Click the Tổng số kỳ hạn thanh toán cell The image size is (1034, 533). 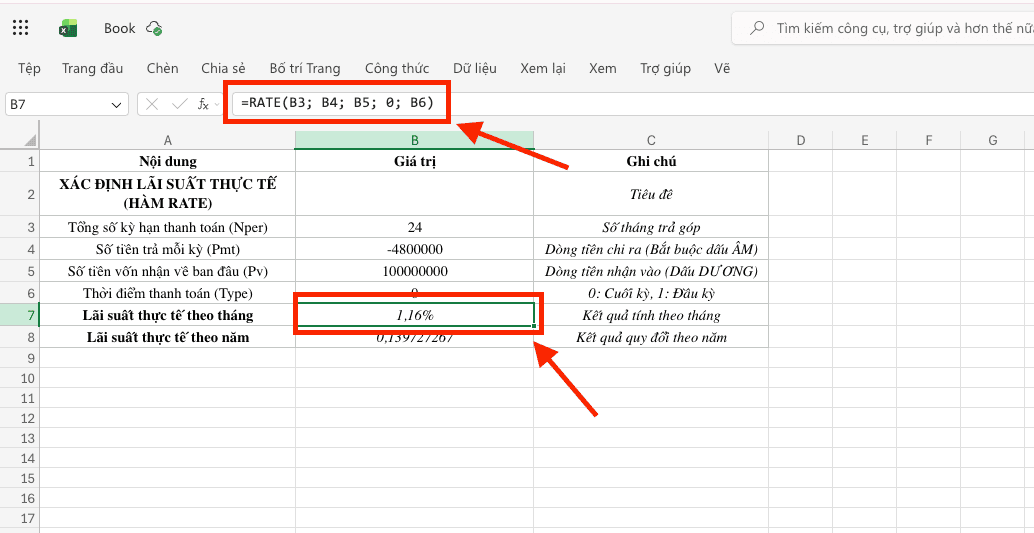(x=167, y=227)
